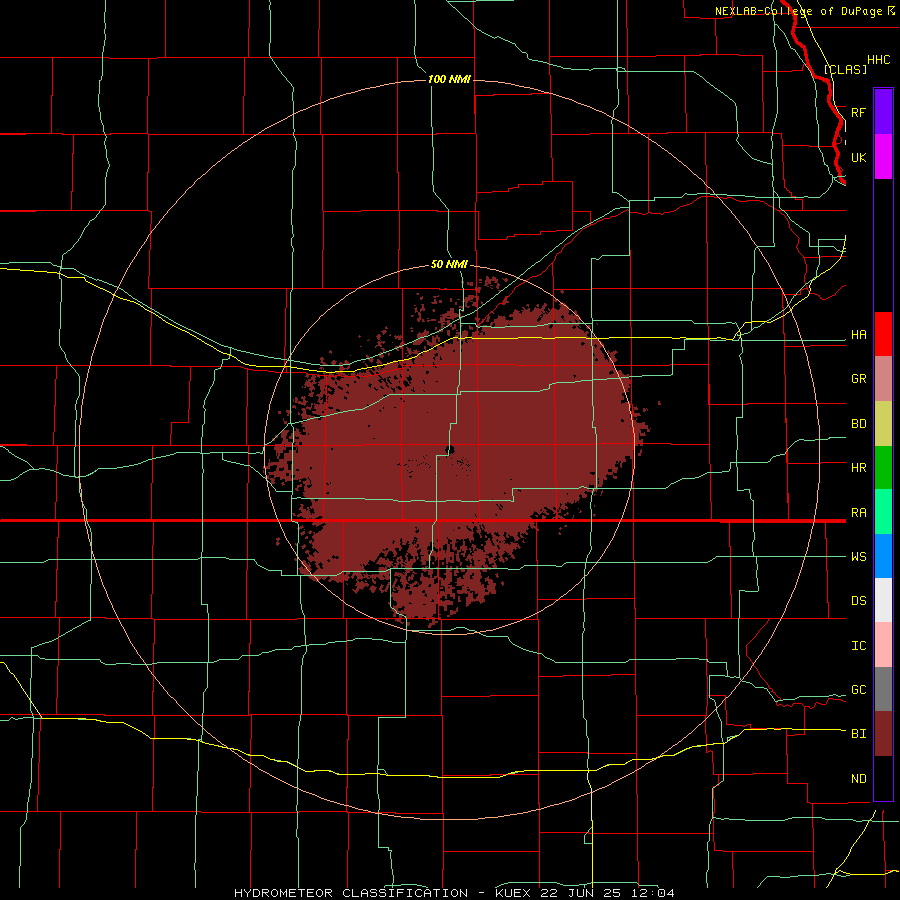900x900 pixels.
Task: Click the 'RF' legend label
Action: coord(858,112)
